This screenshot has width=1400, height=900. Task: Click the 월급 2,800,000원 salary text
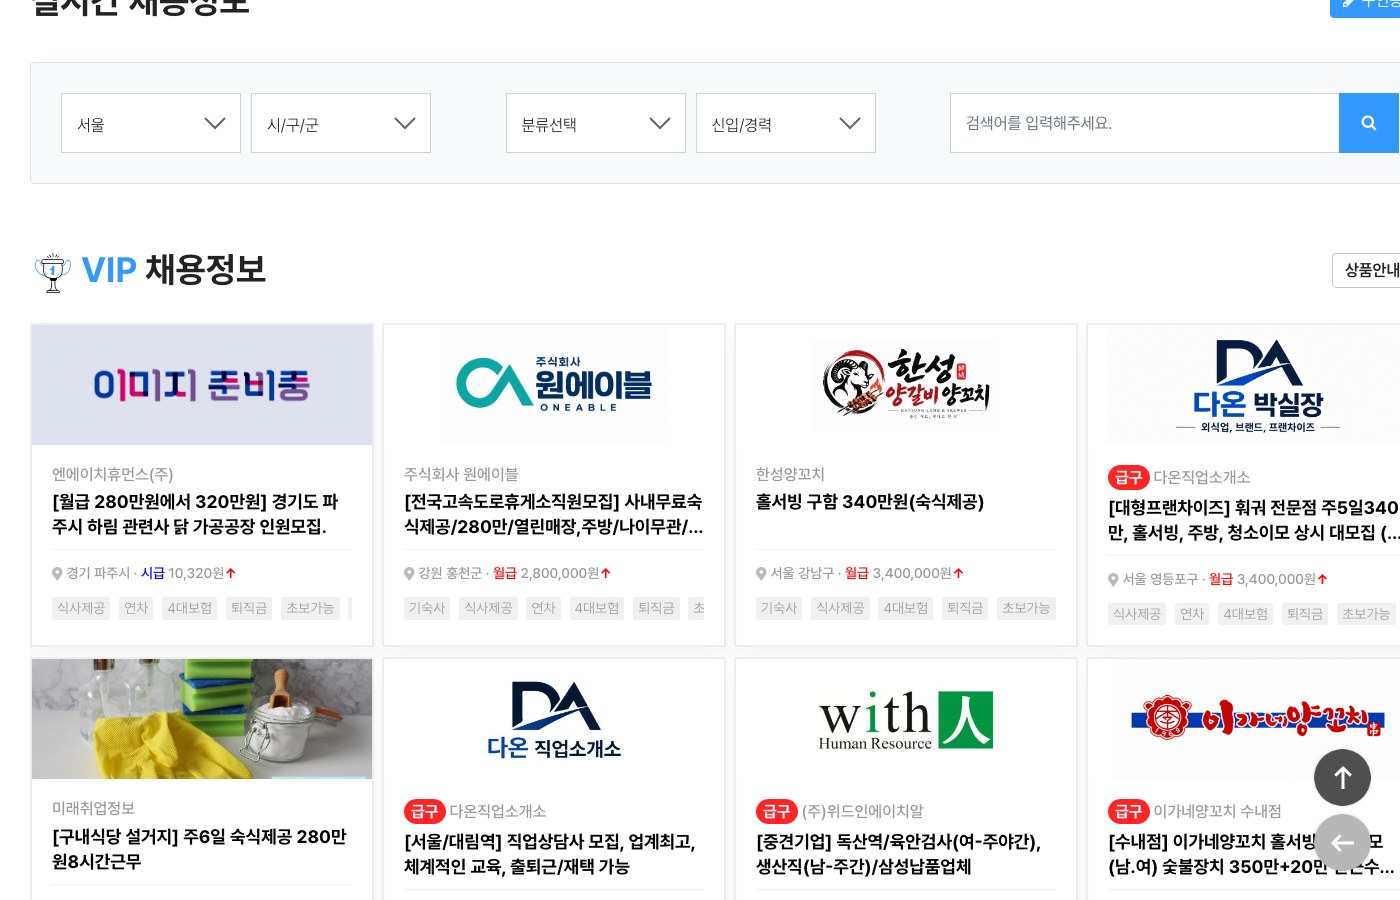pos(552,573)
